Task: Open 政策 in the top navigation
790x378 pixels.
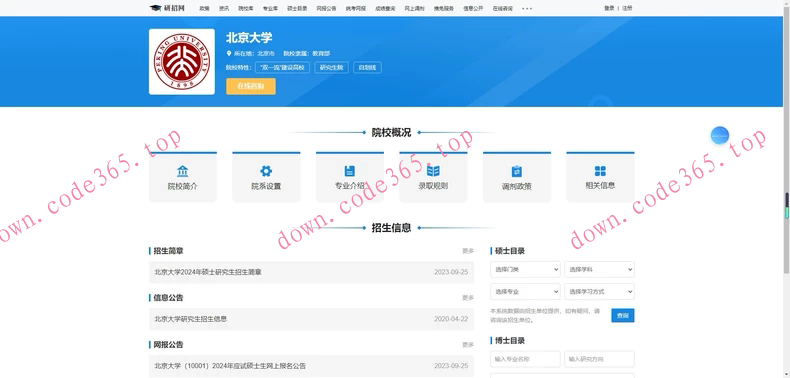Action: pyautogui.click(x=204, y=9)
